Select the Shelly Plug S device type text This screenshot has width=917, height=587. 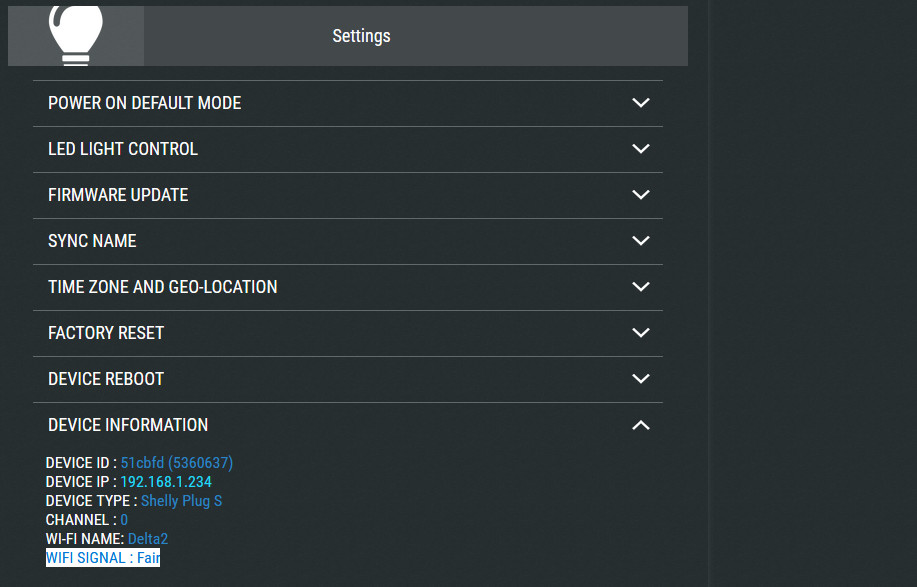[x=181, y=501]
